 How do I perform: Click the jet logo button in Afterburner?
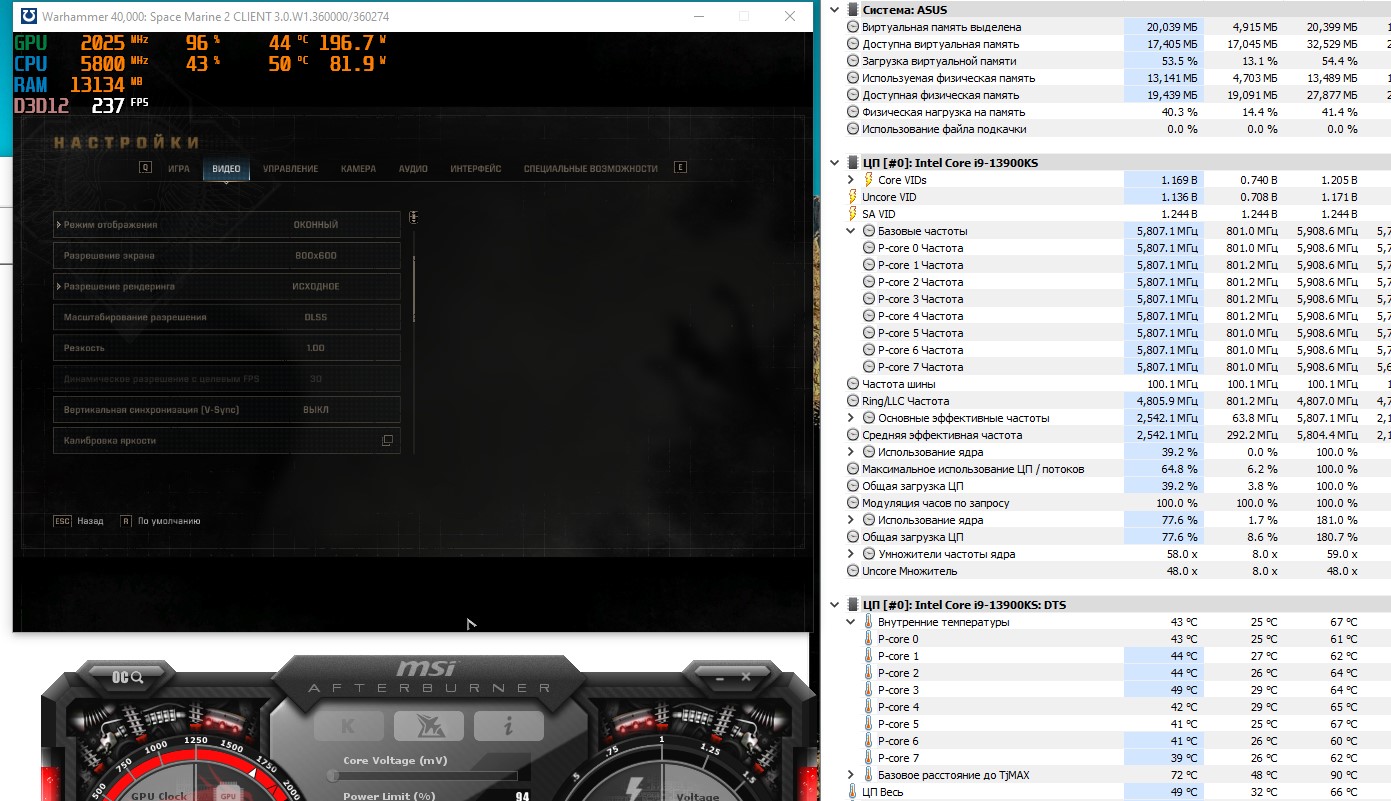428,726
